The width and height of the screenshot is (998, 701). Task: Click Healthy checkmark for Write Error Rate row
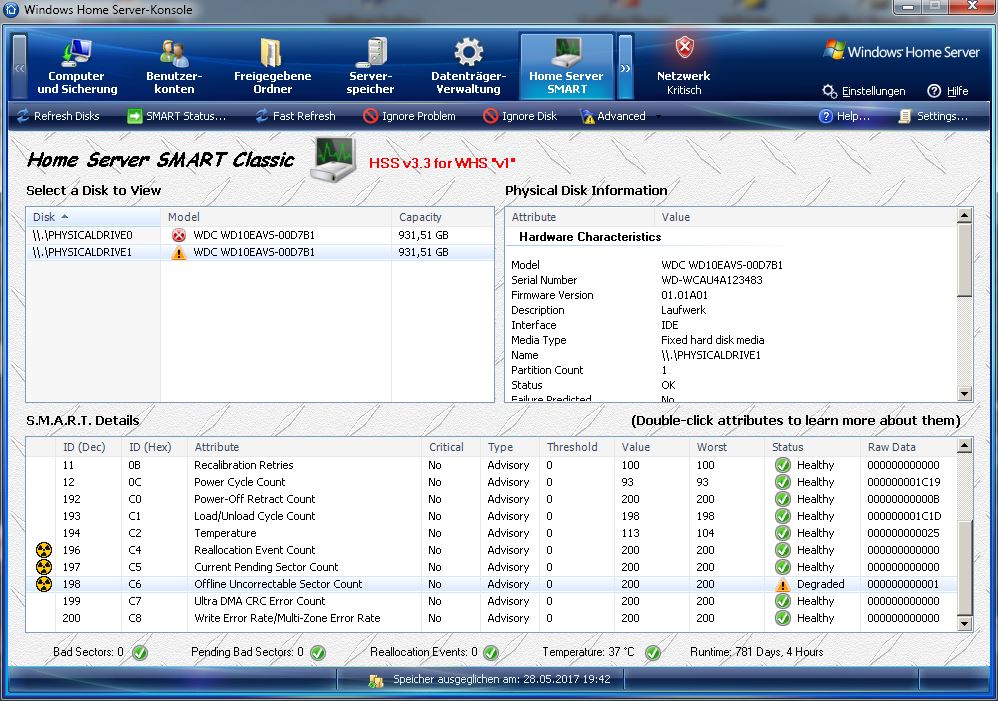coord(783,618)
